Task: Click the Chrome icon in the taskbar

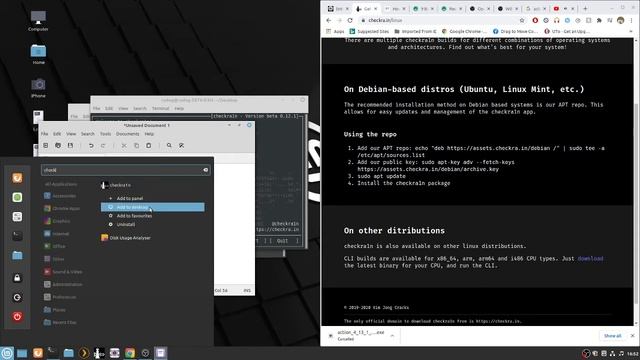Action: (130, 353)
